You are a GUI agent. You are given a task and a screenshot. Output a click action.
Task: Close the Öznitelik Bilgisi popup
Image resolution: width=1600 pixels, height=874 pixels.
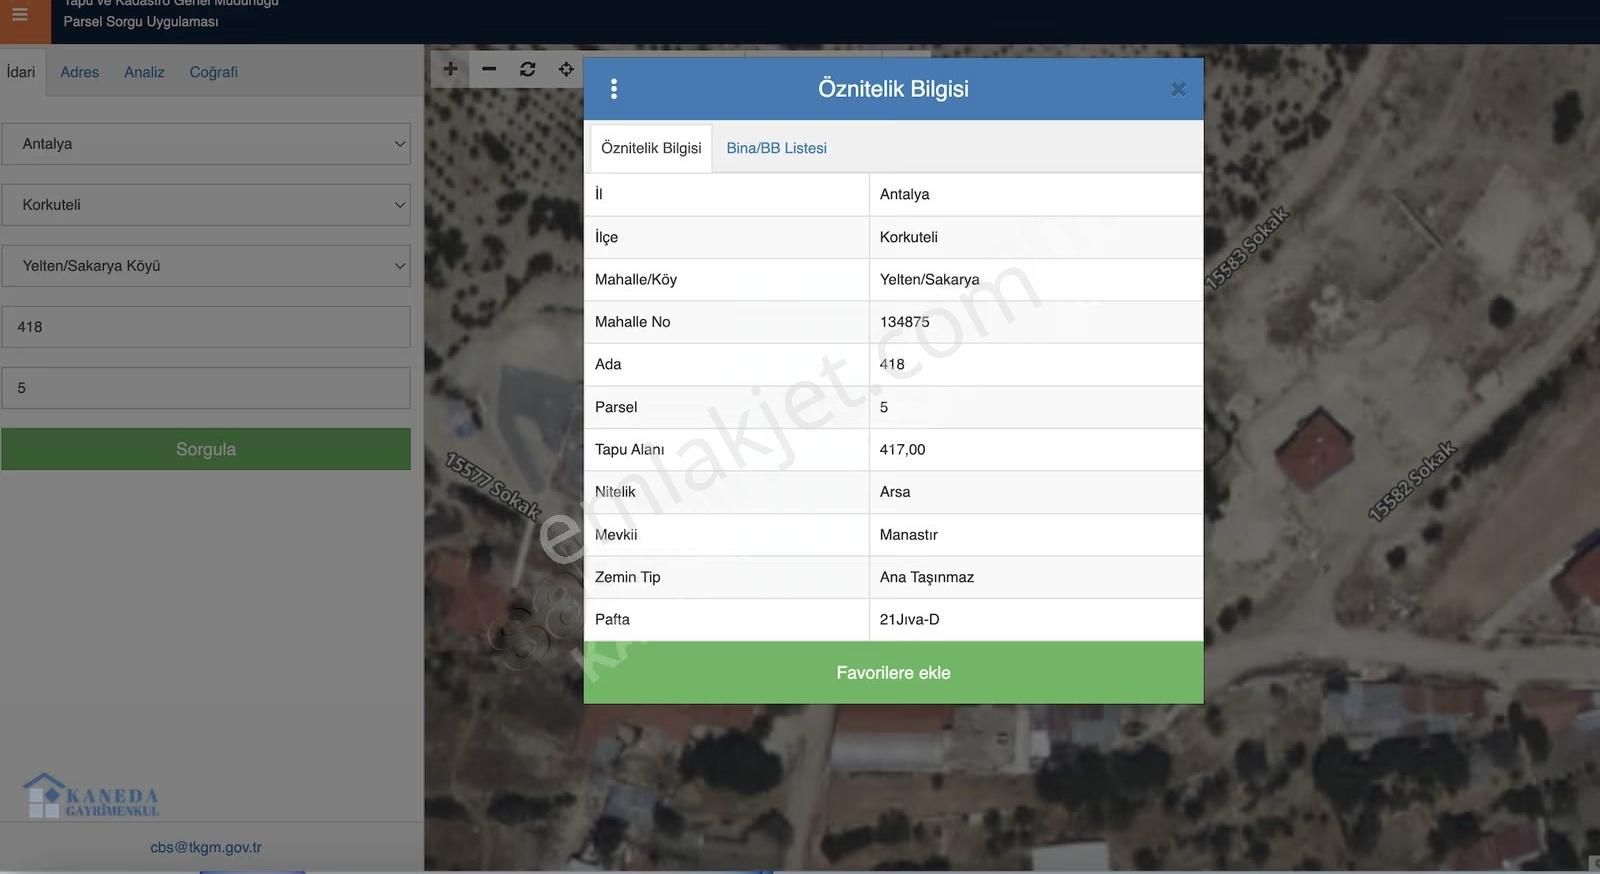[1178, 89]
